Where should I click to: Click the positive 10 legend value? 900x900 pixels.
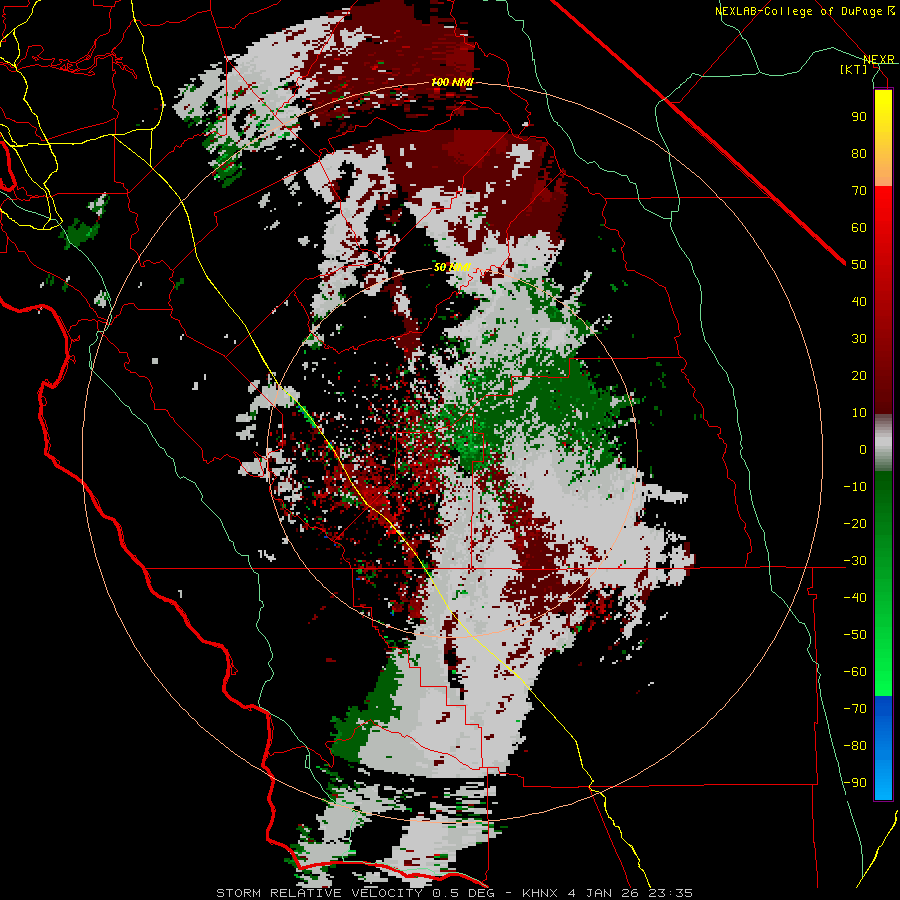pyautogui.click(x=859, y=413)
